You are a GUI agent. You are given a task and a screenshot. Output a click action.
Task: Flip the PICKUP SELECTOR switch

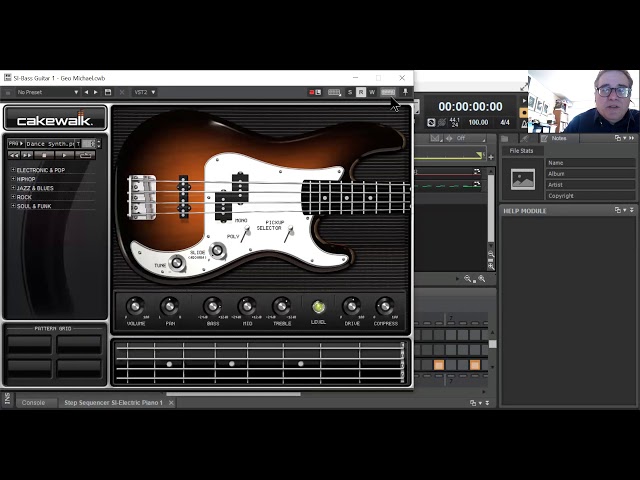[x=289, y=234]
